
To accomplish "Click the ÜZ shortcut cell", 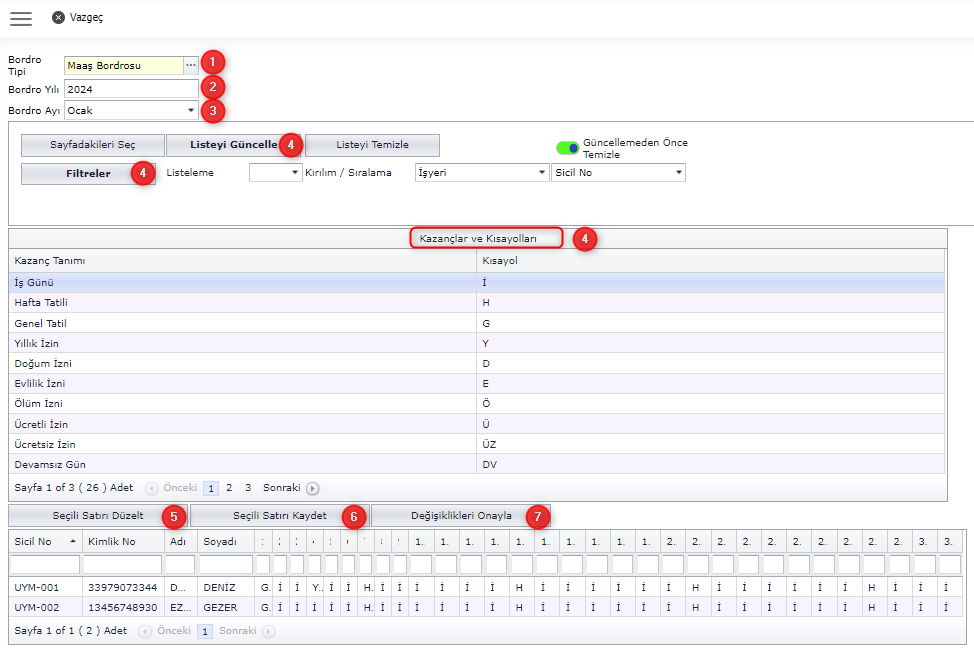I will (711, 444).
